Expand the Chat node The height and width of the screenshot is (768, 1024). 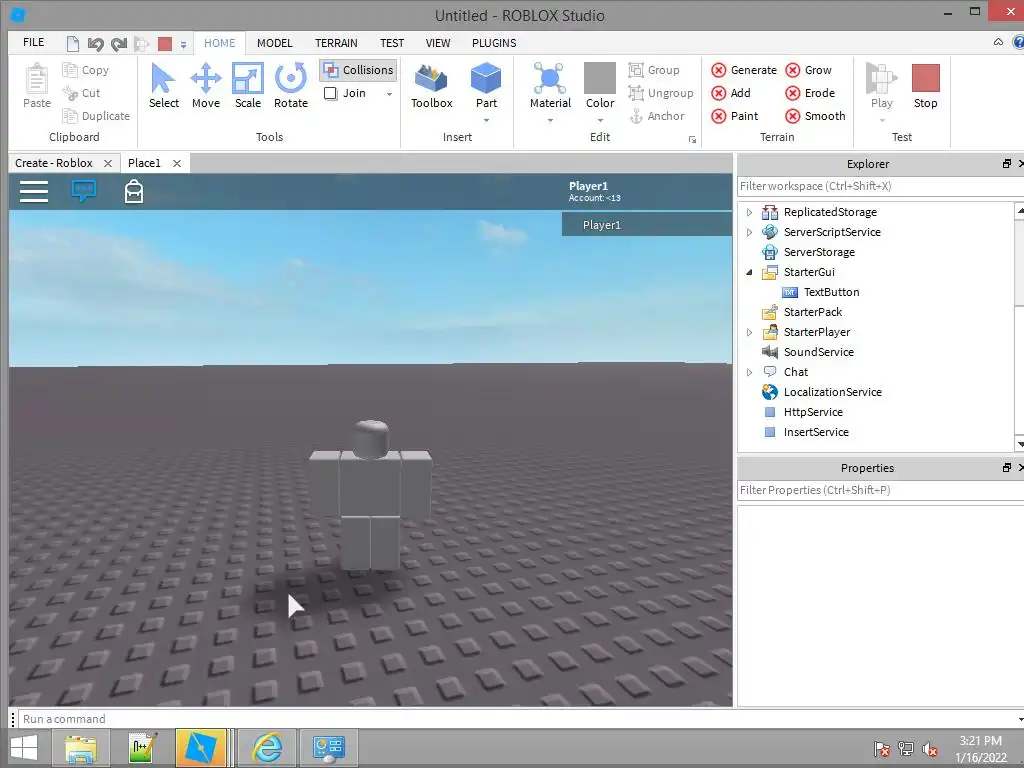click(x=749, y=372)
